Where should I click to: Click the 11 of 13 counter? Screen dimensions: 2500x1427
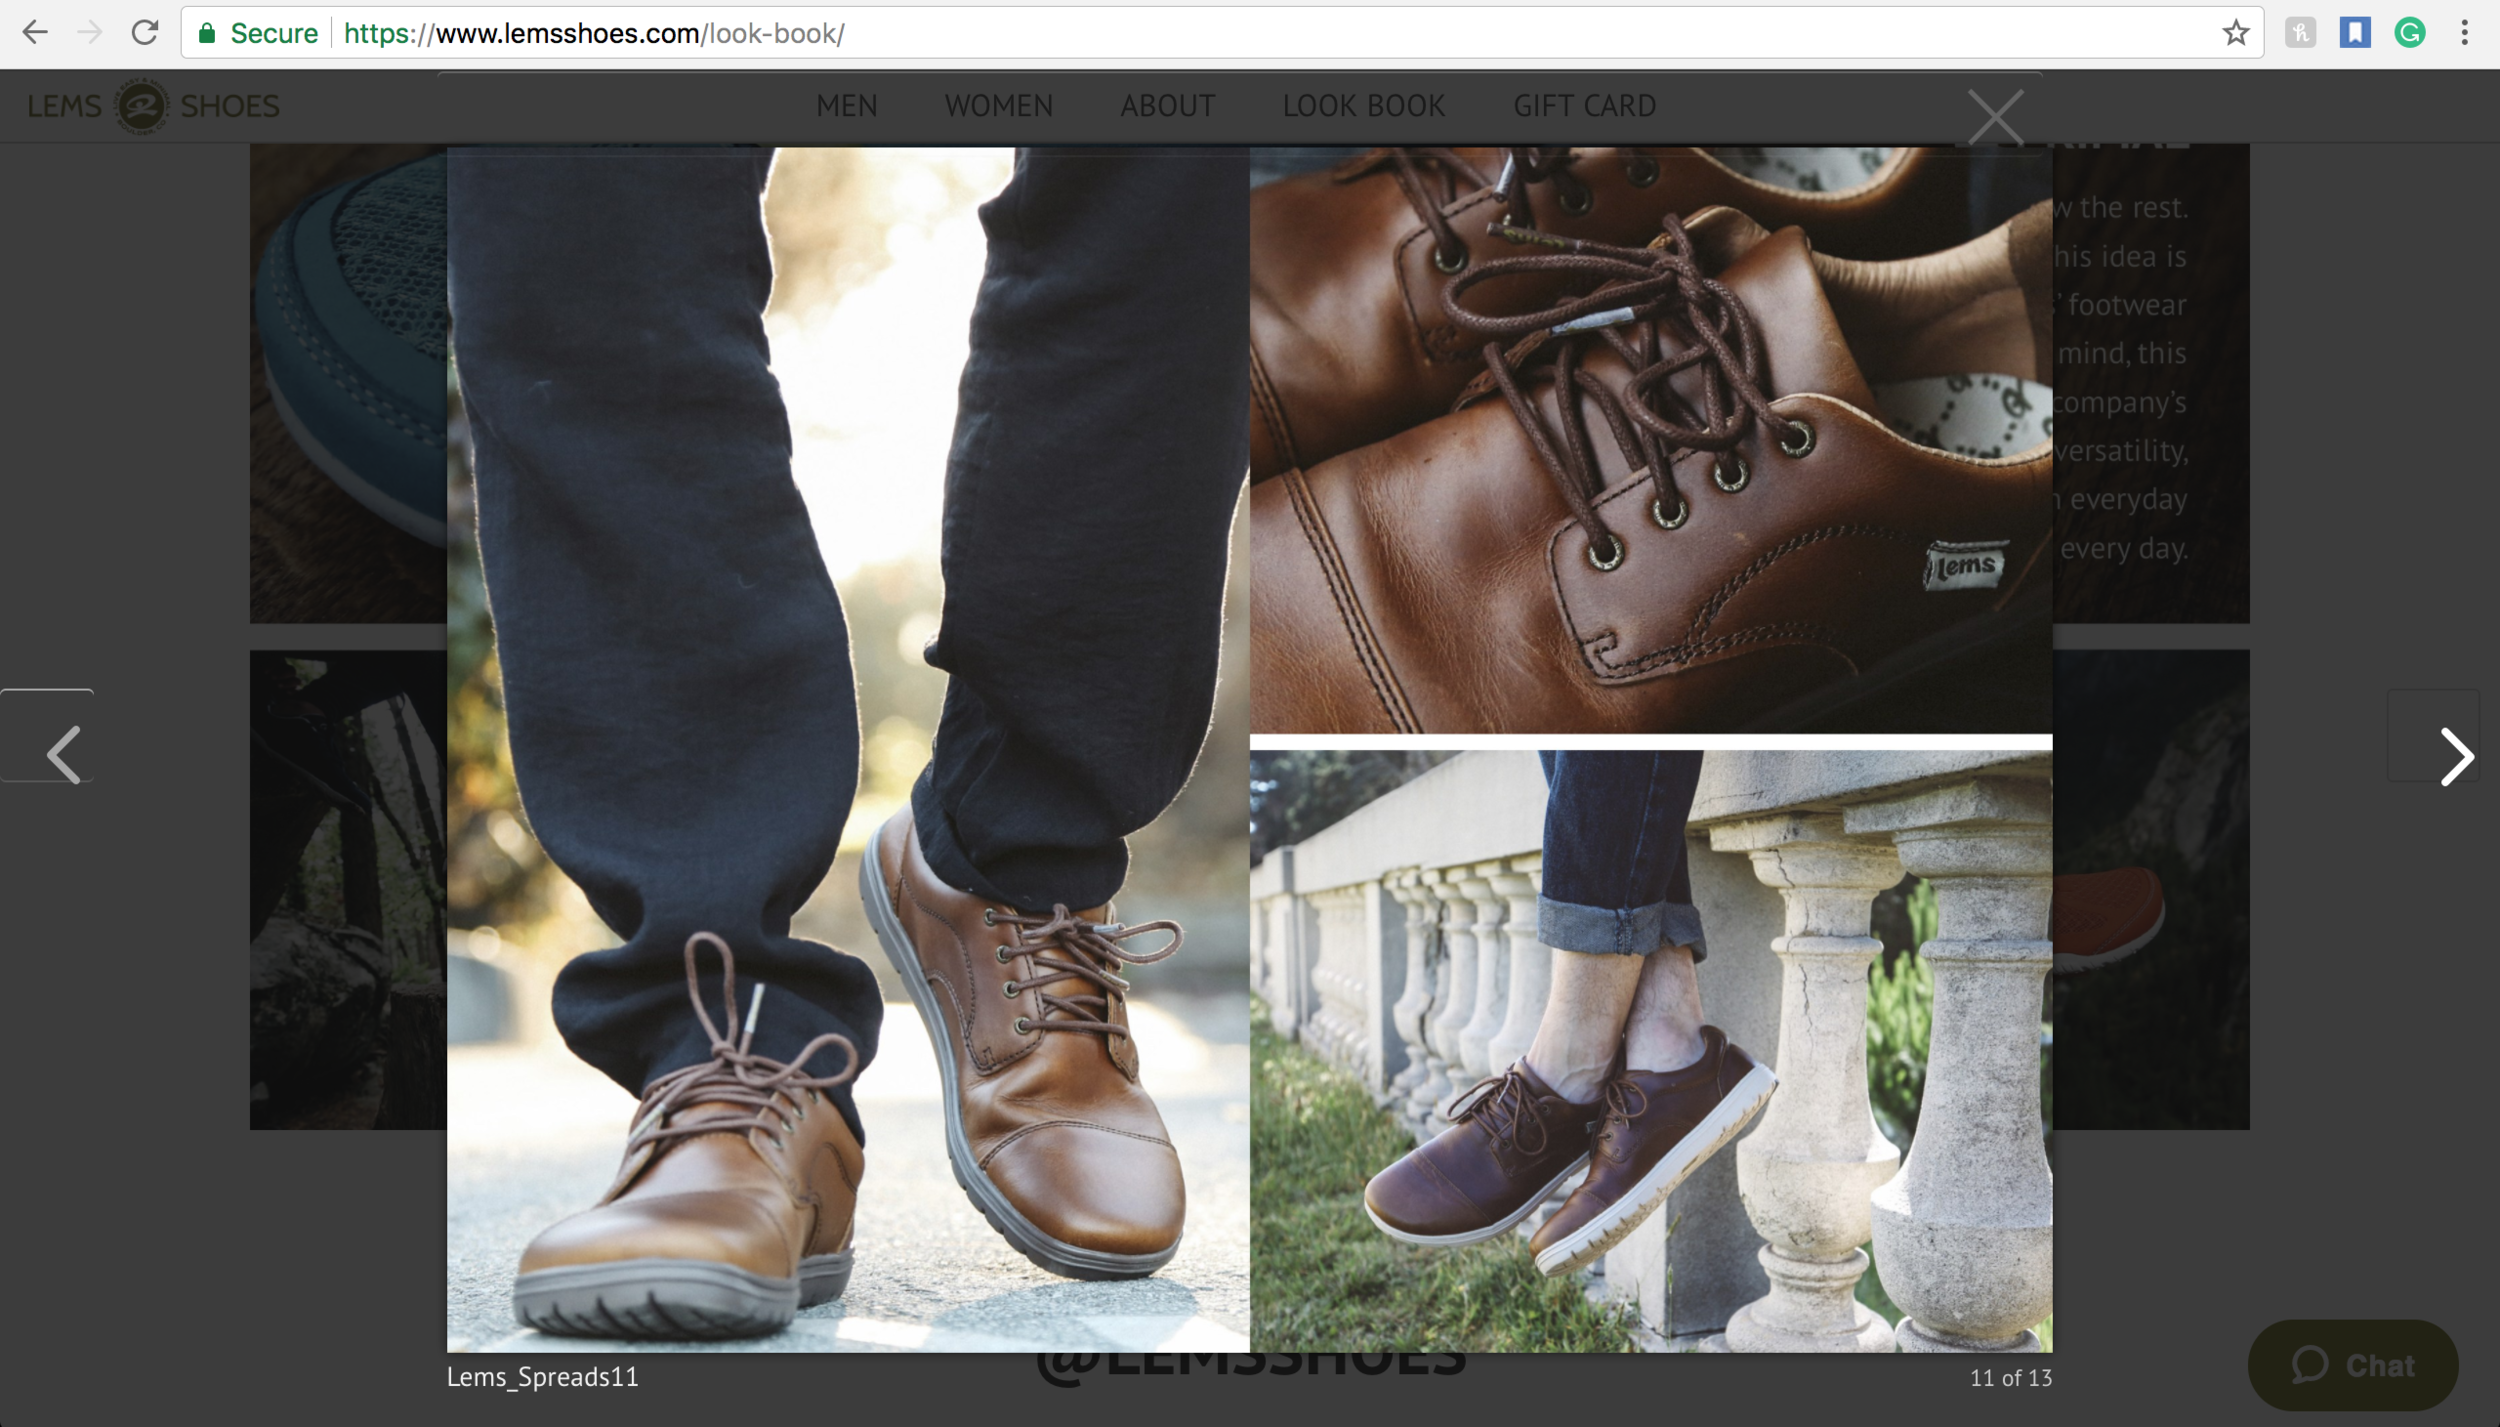2011,1378
